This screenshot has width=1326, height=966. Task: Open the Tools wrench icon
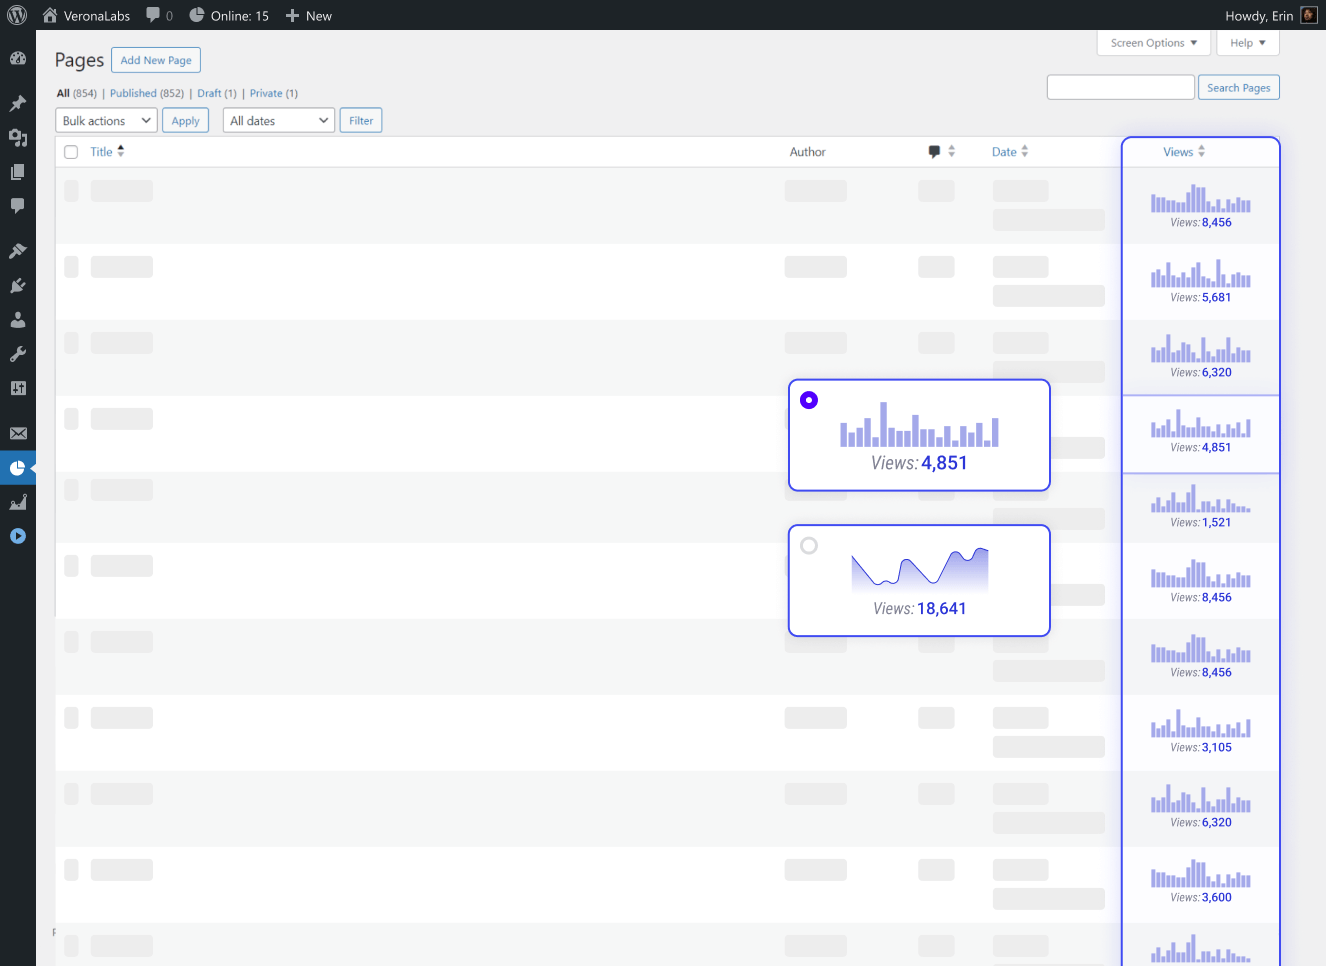coord(18,354)
